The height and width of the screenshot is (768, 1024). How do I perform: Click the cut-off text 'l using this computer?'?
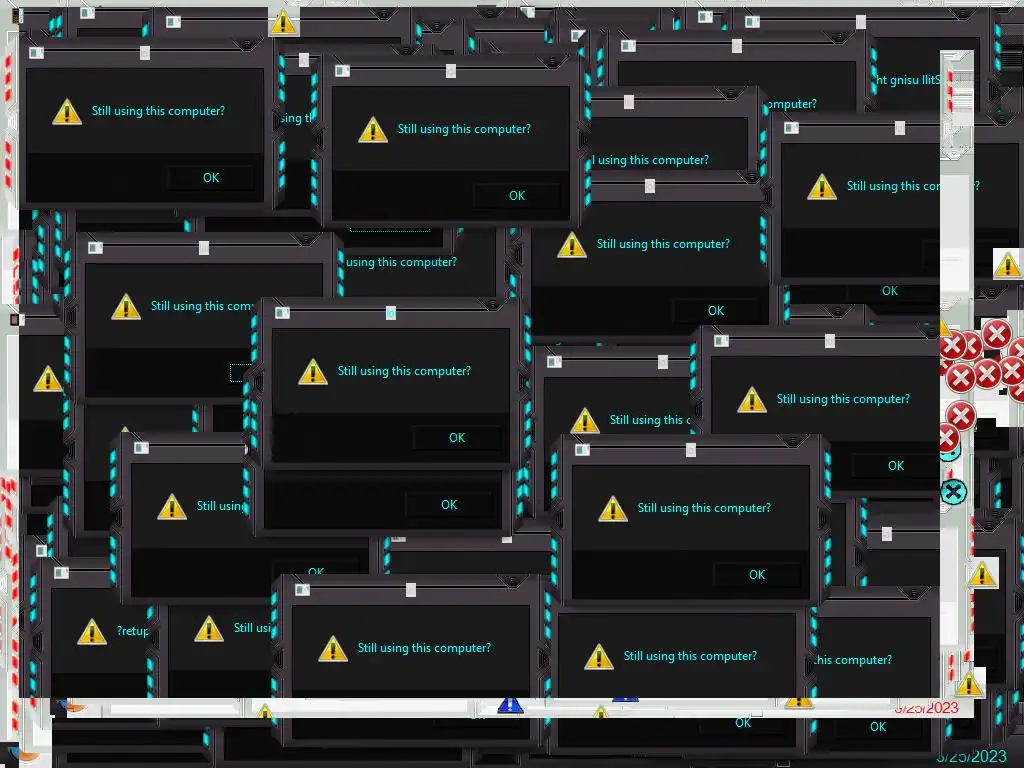650,160
